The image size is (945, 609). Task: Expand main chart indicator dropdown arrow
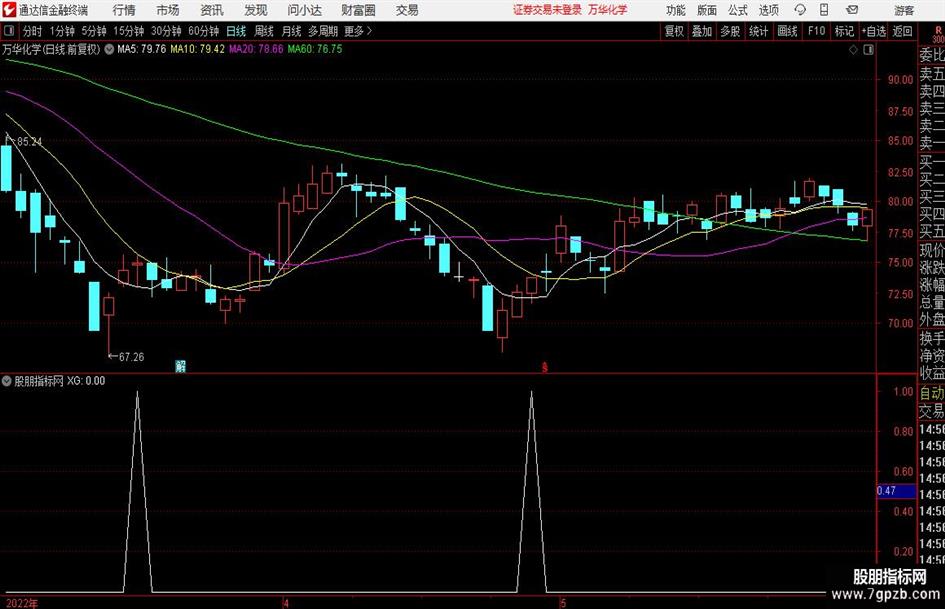click(109, 49)
